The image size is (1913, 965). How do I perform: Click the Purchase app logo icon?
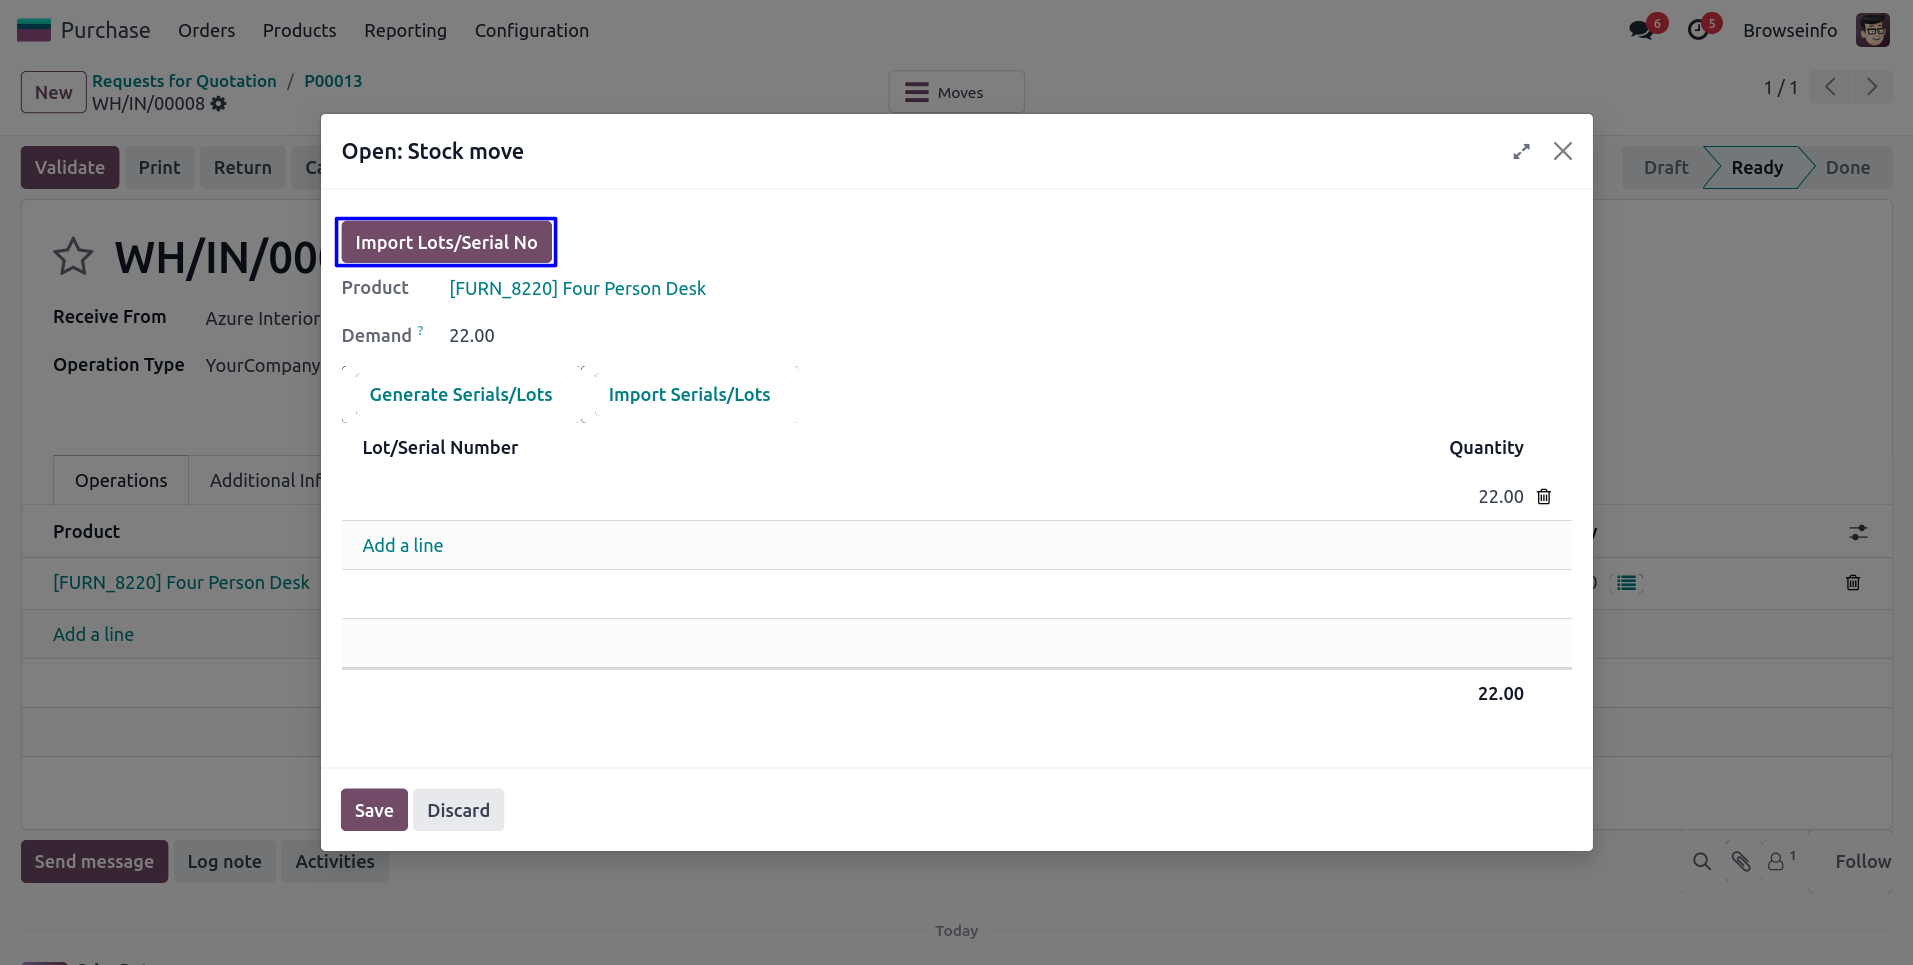coord(34,30)
